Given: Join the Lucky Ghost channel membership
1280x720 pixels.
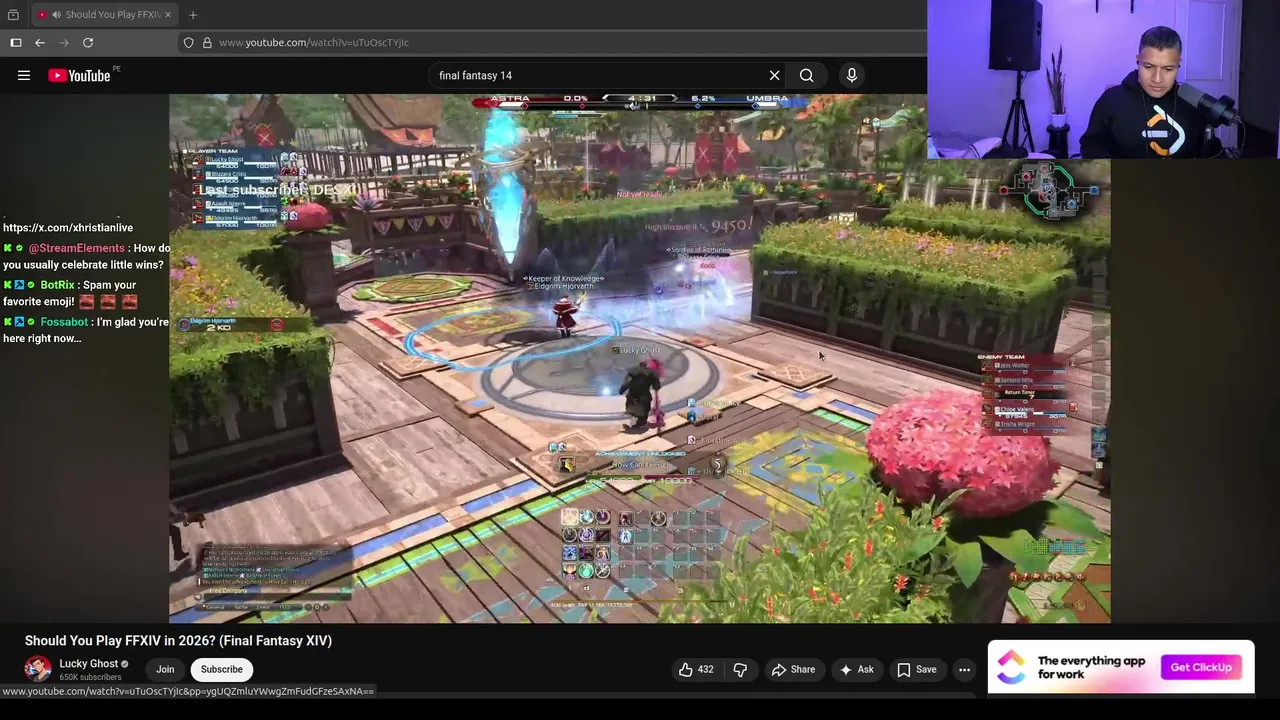Looking at the screenshot, I should pos(165,670).
